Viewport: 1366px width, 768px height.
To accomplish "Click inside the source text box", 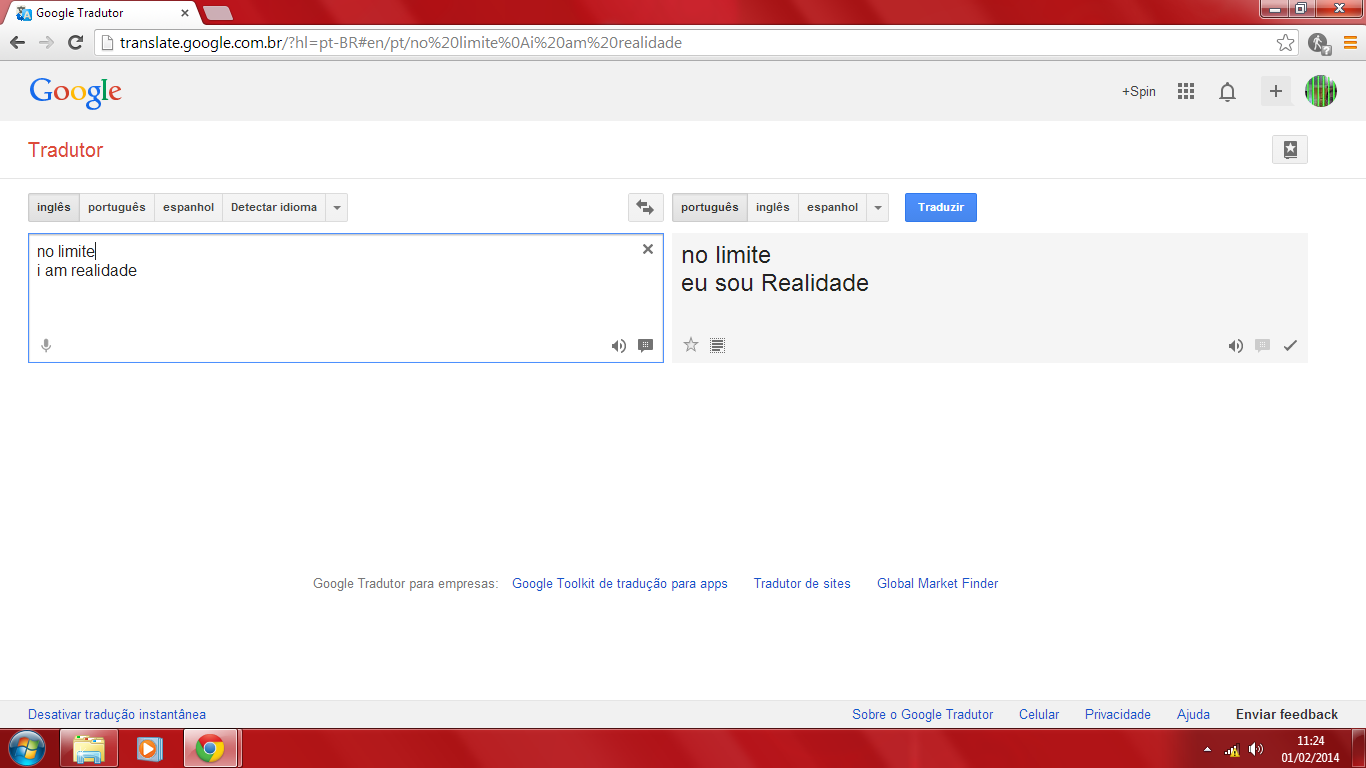I will click(x=346, y=298).
